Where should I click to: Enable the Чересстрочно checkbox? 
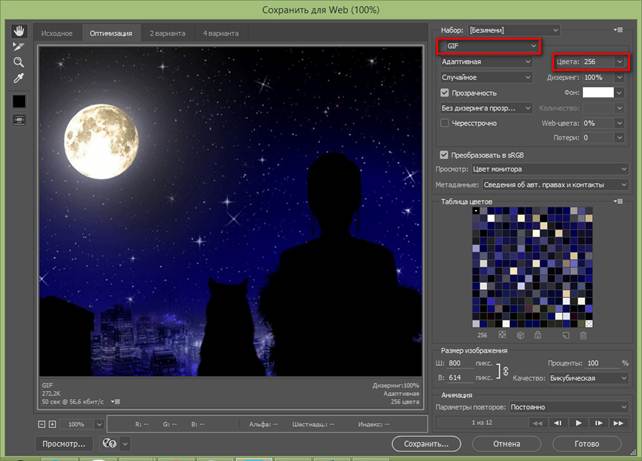click(x=445, y=122)
